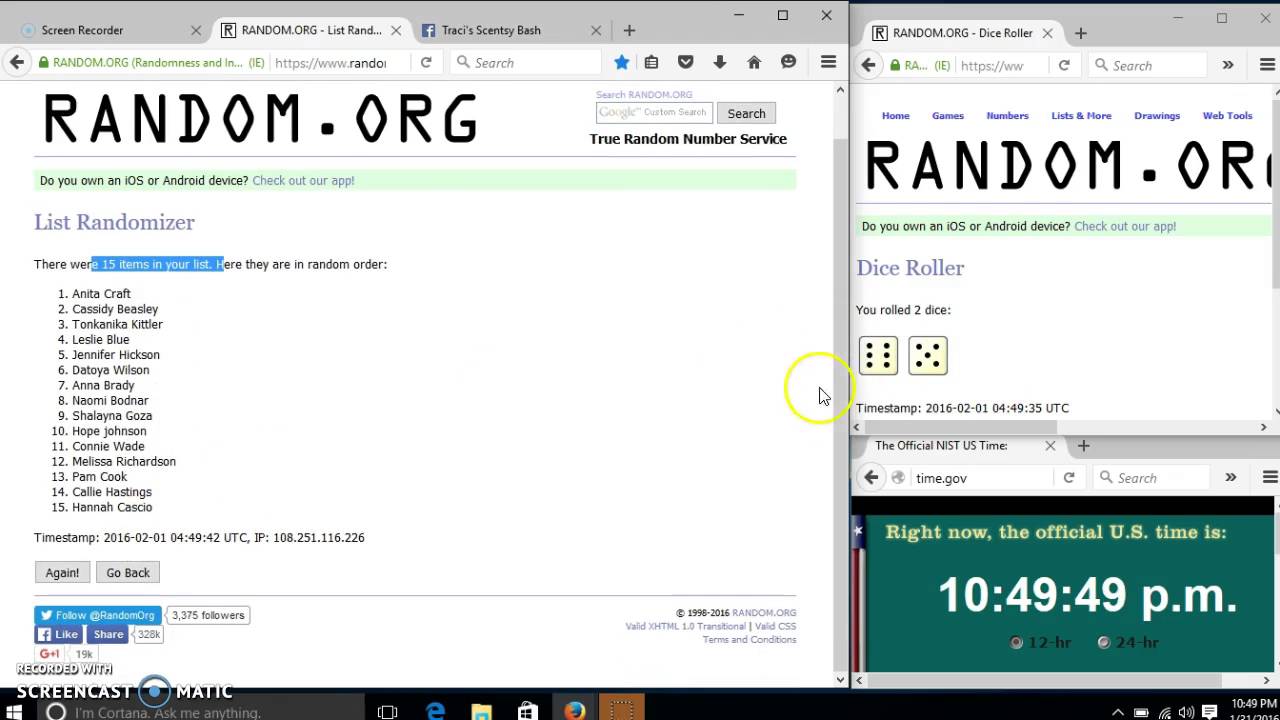
Task: Open Lists & More menu on Dice Roller page
Action: pyautogui.click(x=1081, y=116)
